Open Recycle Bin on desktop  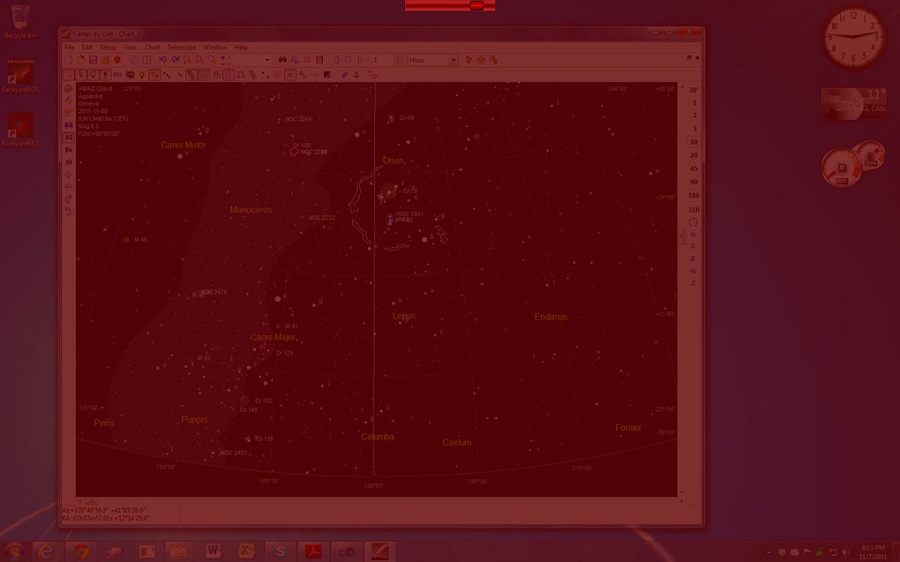[x=20, y=22]
